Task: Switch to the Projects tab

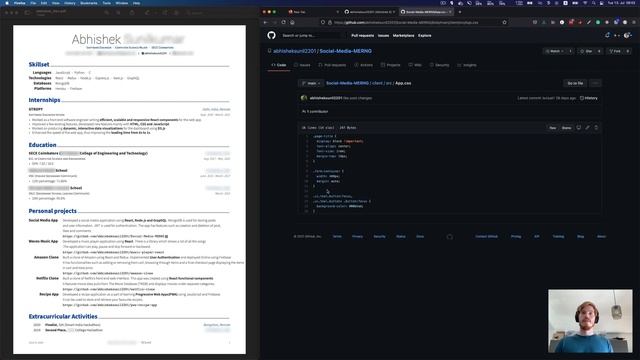Action: tap(391, 65)
